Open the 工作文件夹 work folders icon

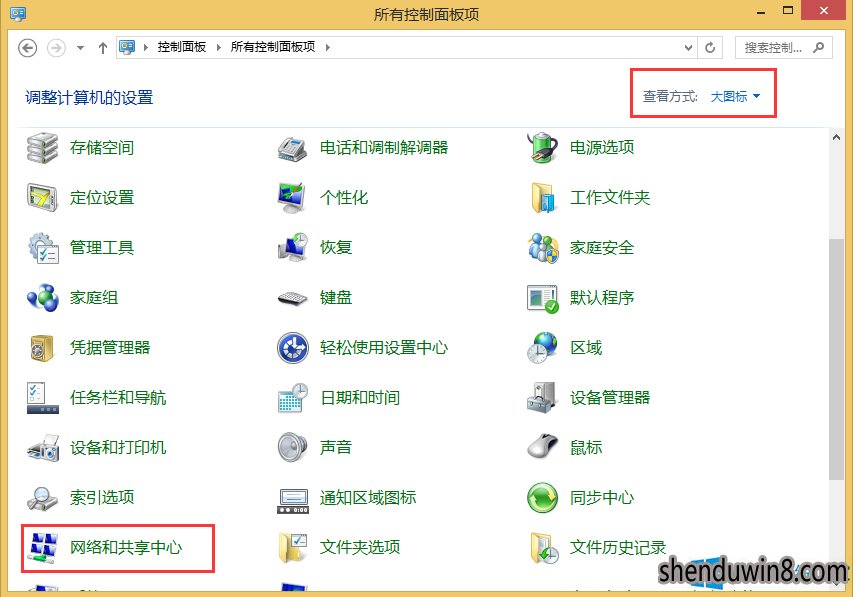point(542,198)
